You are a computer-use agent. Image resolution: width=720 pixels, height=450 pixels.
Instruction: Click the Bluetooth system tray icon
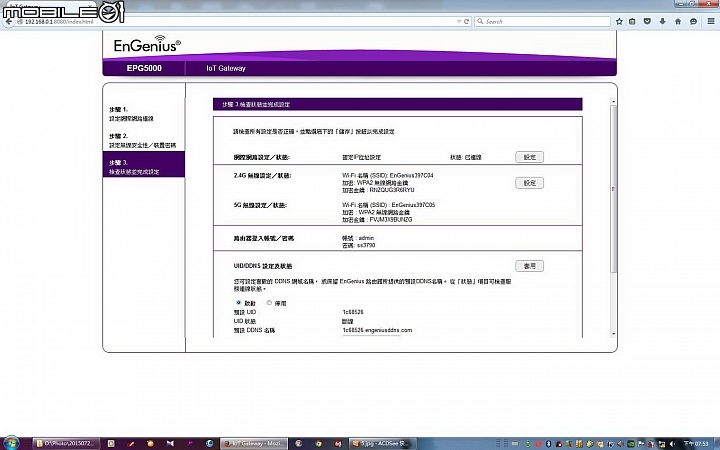pos(548,444)
